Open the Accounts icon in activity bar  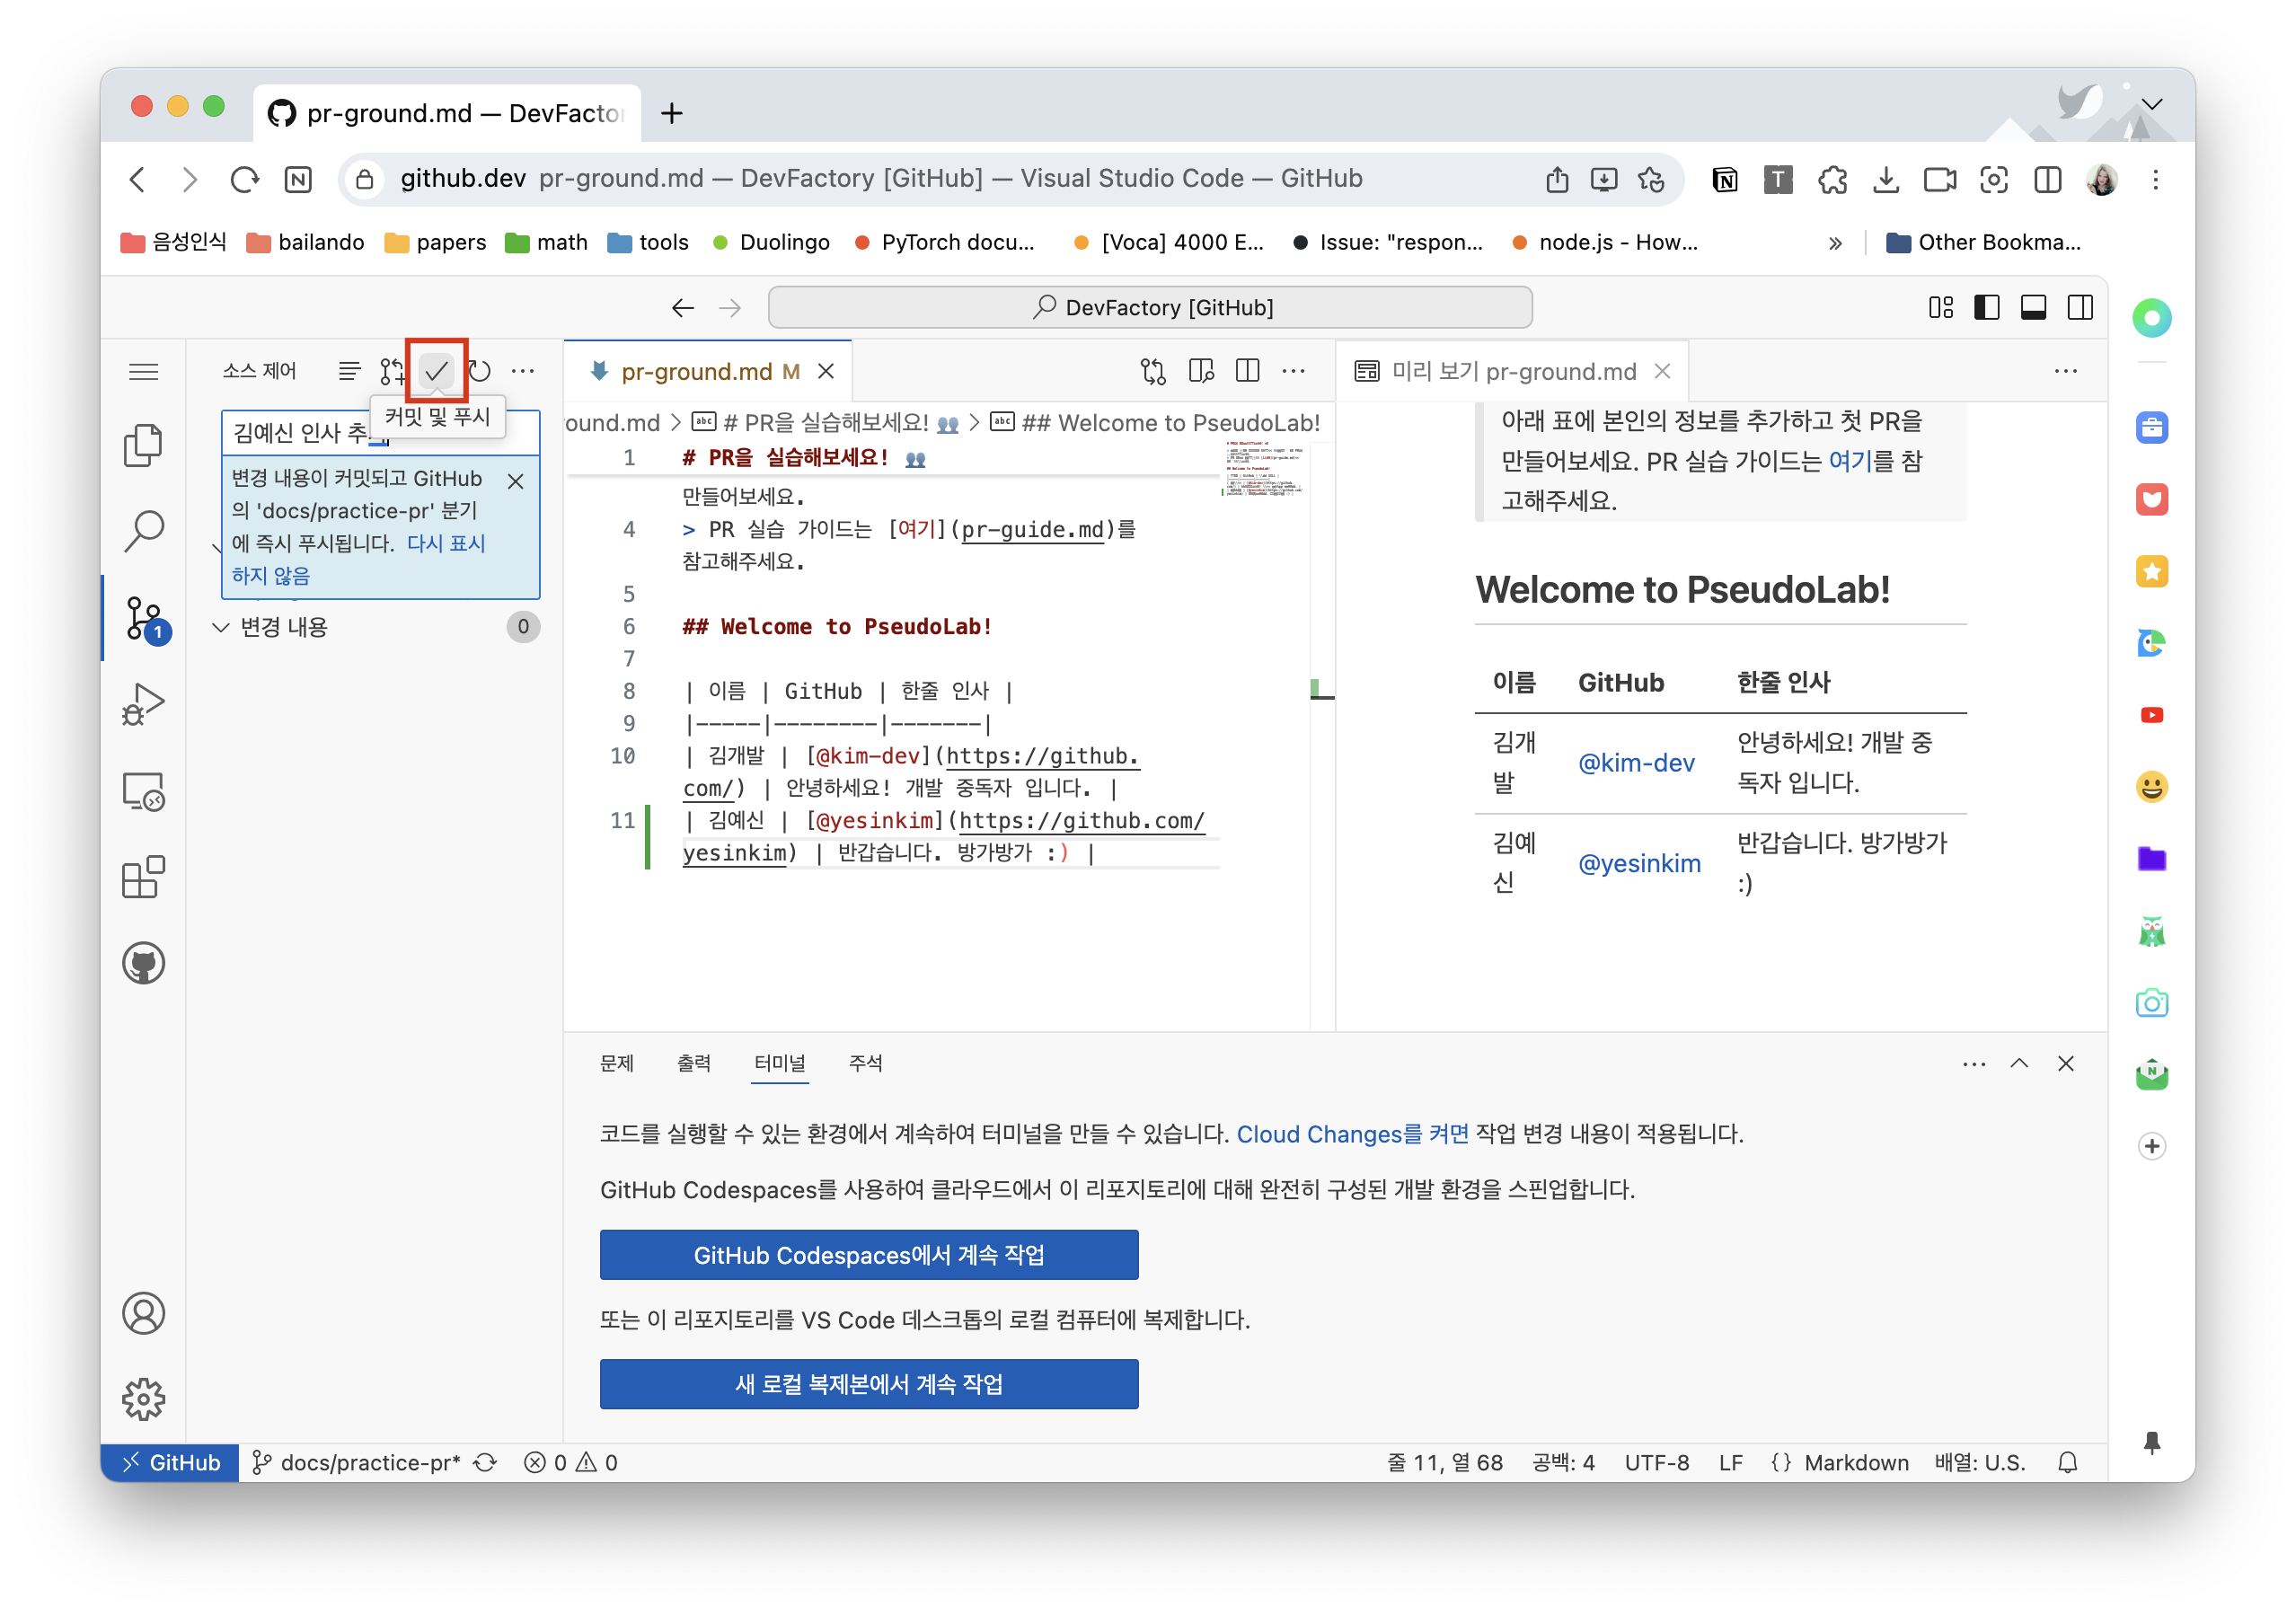coord(143,1313)
